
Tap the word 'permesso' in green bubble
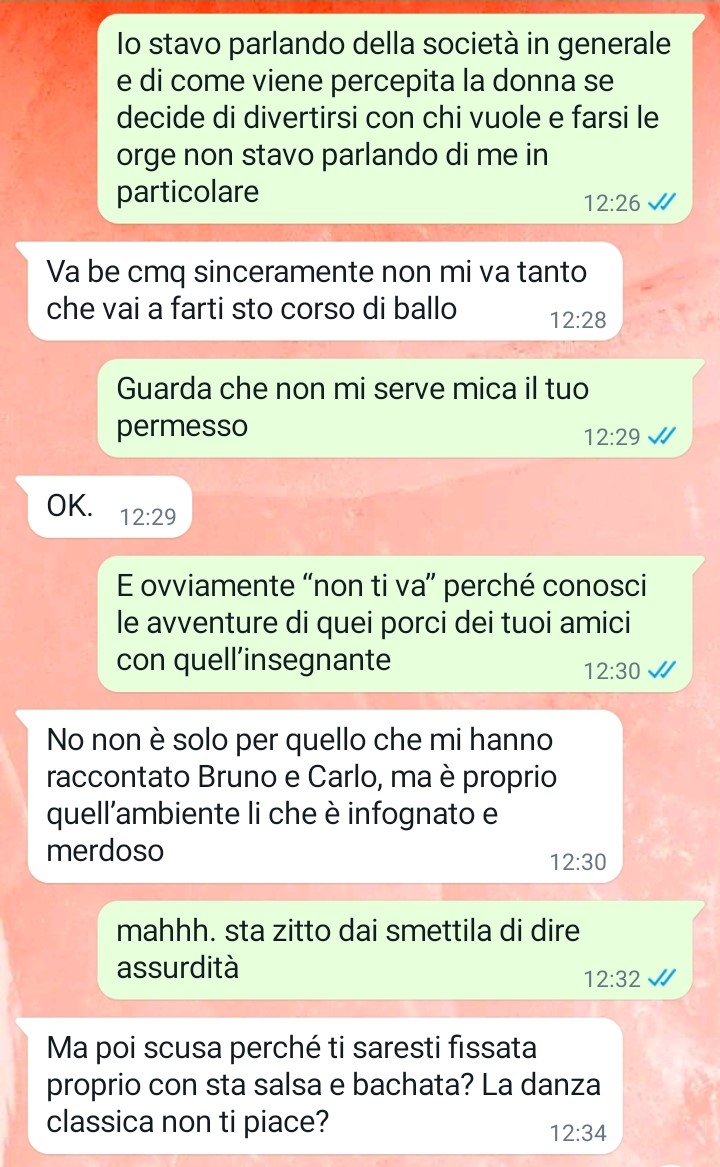[x=182, y=426]
